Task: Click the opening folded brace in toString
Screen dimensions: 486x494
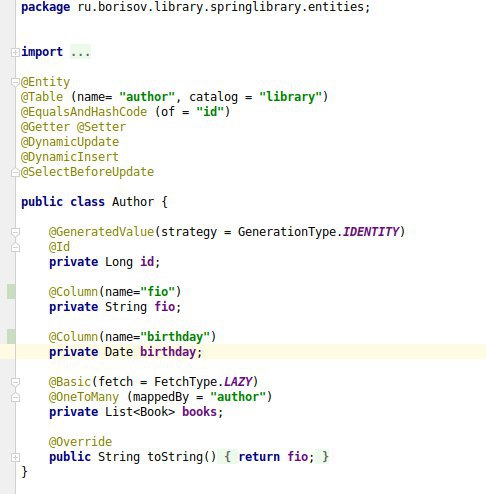Action: coord(227,456)
